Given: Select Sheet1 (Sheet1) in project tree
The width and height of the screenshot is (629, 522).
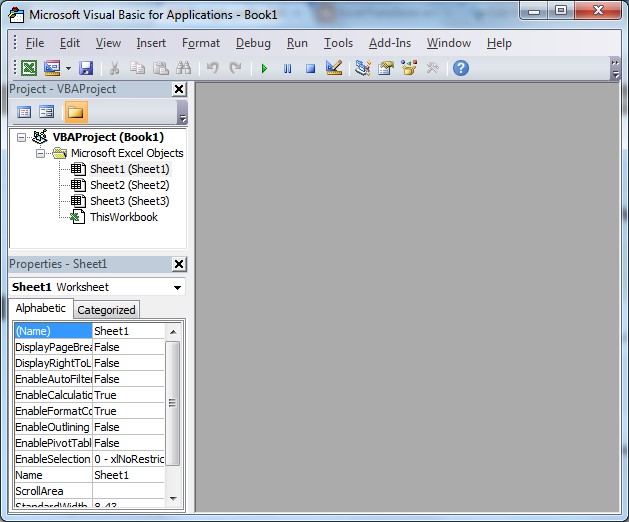Looking at the screenshot, I should [130, 169].
